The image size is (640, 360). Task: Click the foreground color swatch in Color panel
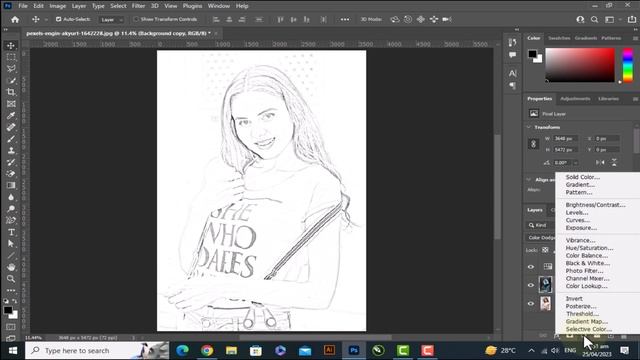click(532, 53)
